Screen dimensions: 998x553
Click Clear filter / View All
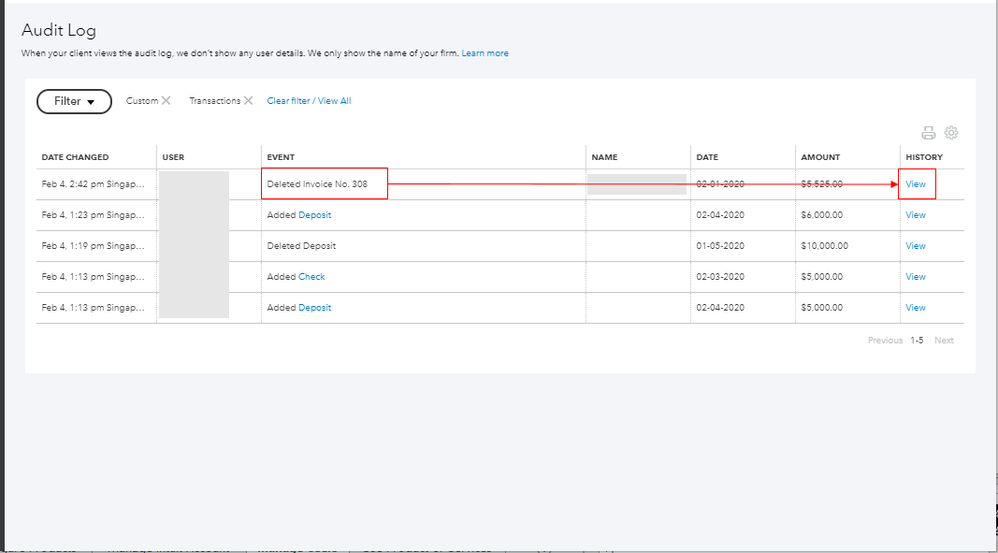[309, 101]
